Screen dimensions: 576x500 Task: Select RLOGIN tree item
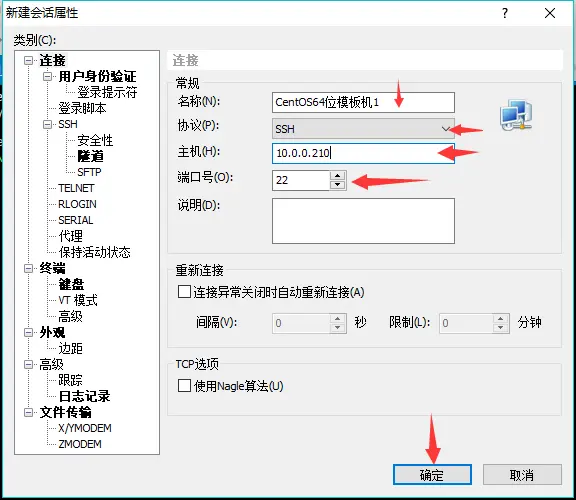pyautogui.click(x=78, y=204)
